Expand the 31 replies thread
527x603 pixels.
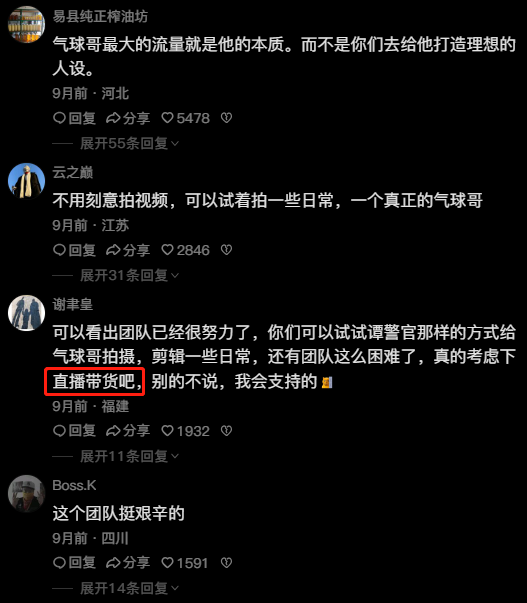(x=129, y=275)
